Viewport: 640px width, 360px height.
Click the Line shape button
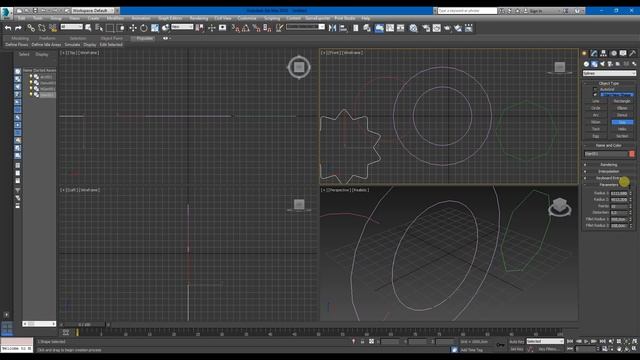[596, 101]
